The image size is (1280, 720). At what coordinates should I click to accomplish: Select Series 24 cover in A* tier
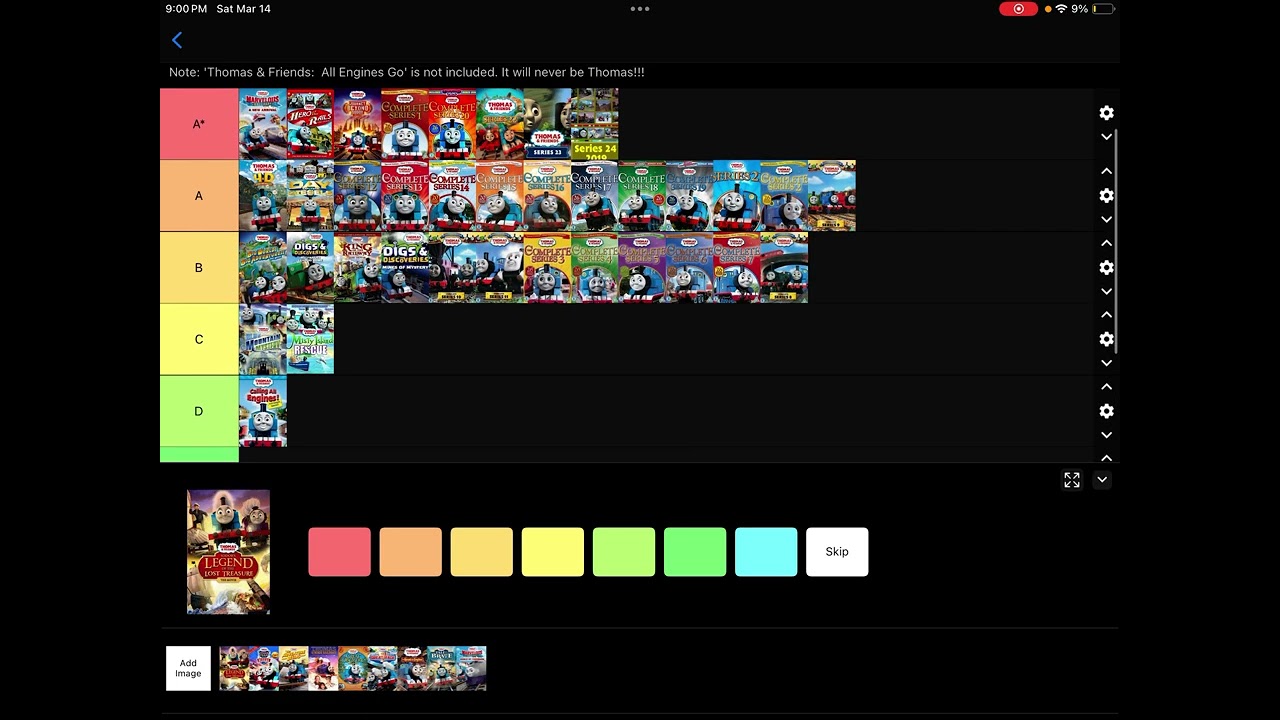coord(595,124)
